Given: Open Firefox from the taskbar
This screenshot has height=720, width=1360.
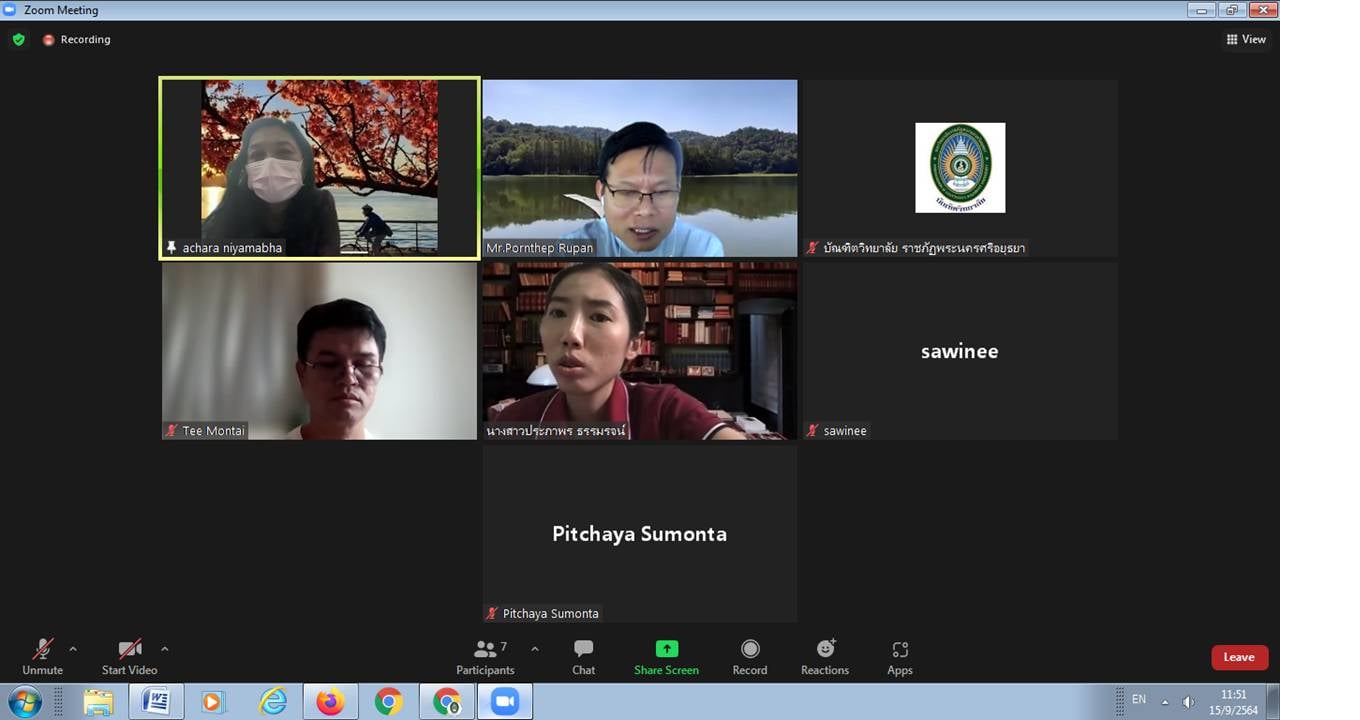Looking at the screenshot, I should tap(330, 702).
